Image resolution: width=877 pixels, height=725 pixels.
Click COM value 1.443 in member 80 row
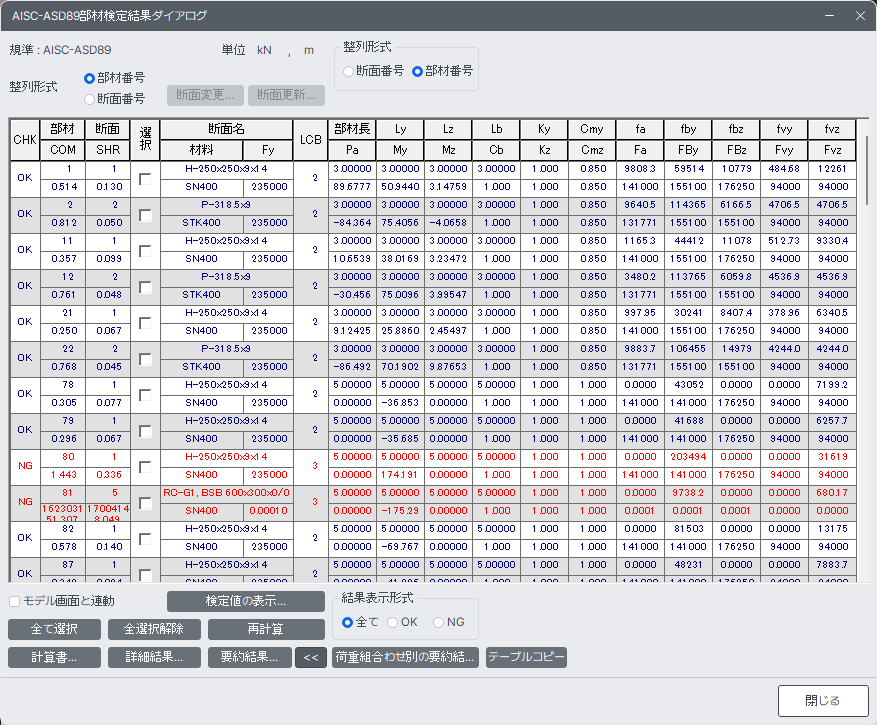coord(64,475)
